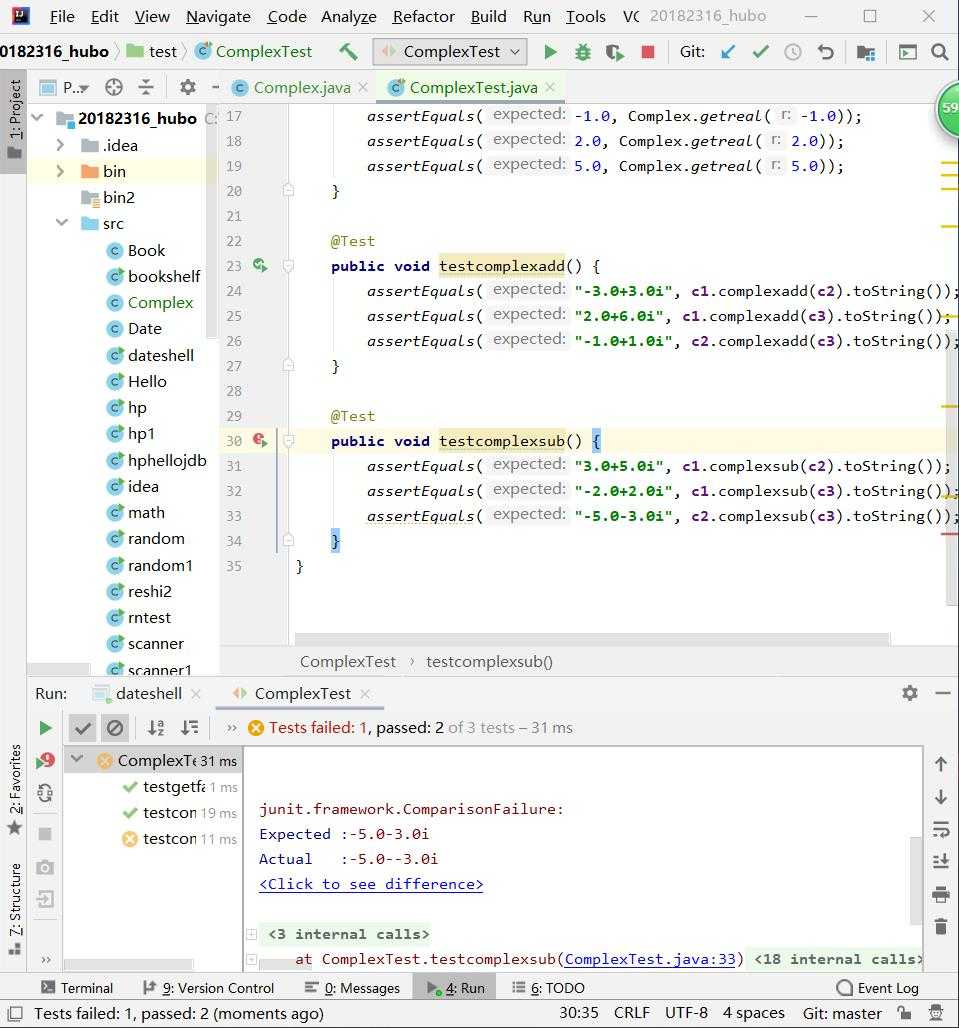
Task: Revert changes with the undo arrow icon
Action: [x=825, y=52]
